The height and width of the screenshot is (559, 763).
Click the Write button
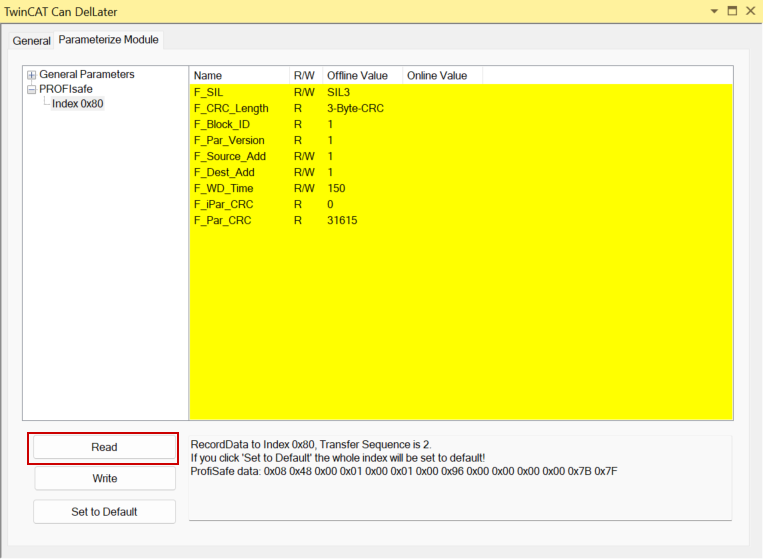tap(105, 478)
